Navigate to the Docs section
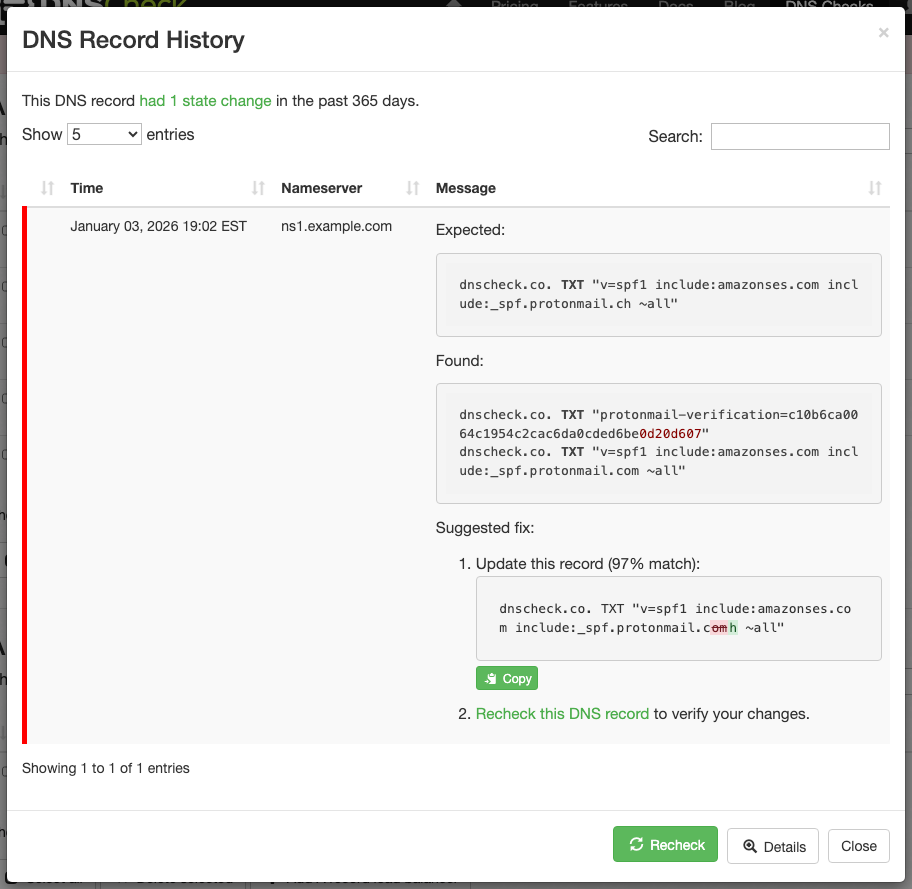The width and height of the screenshot is (912, 889). [x=675, y=6]
